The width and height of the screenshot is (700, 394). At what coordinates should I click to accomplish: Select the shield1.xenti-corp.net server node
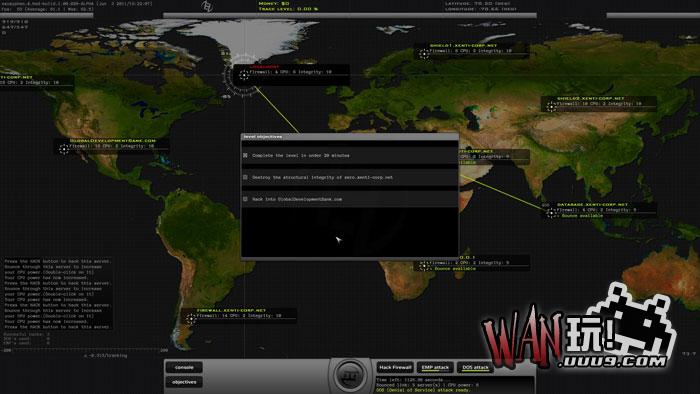click(x=424, y=54)
